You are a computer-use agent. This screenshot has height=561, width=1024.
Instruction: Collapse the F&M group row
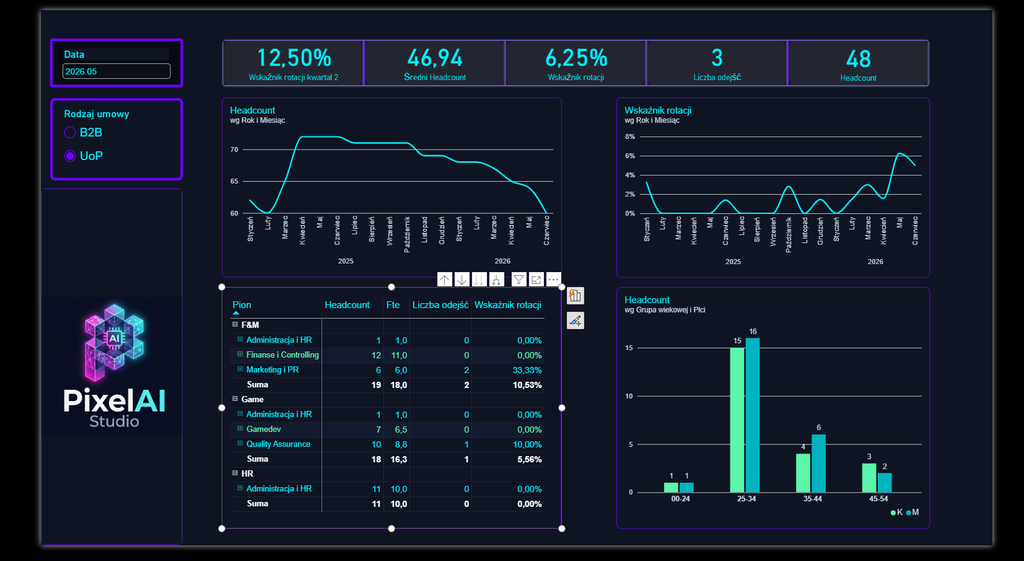tap(235, 325)
